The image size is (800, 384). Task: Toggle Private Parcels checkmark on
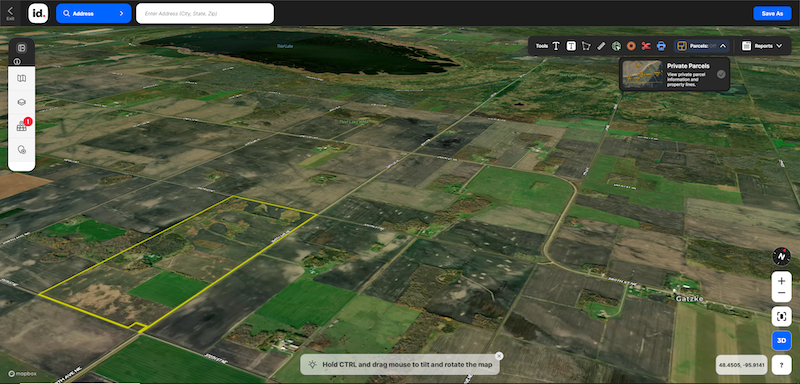coord(721,74)
